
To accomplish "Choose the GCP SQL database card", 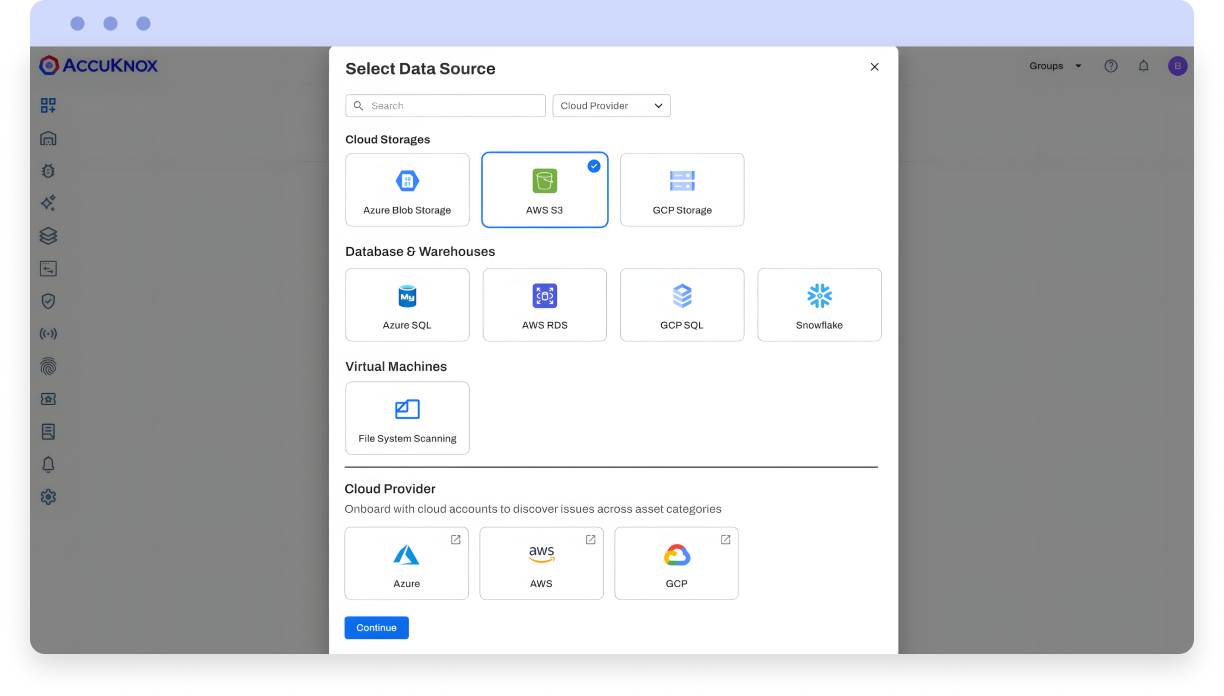I will (x=682, y=305).
